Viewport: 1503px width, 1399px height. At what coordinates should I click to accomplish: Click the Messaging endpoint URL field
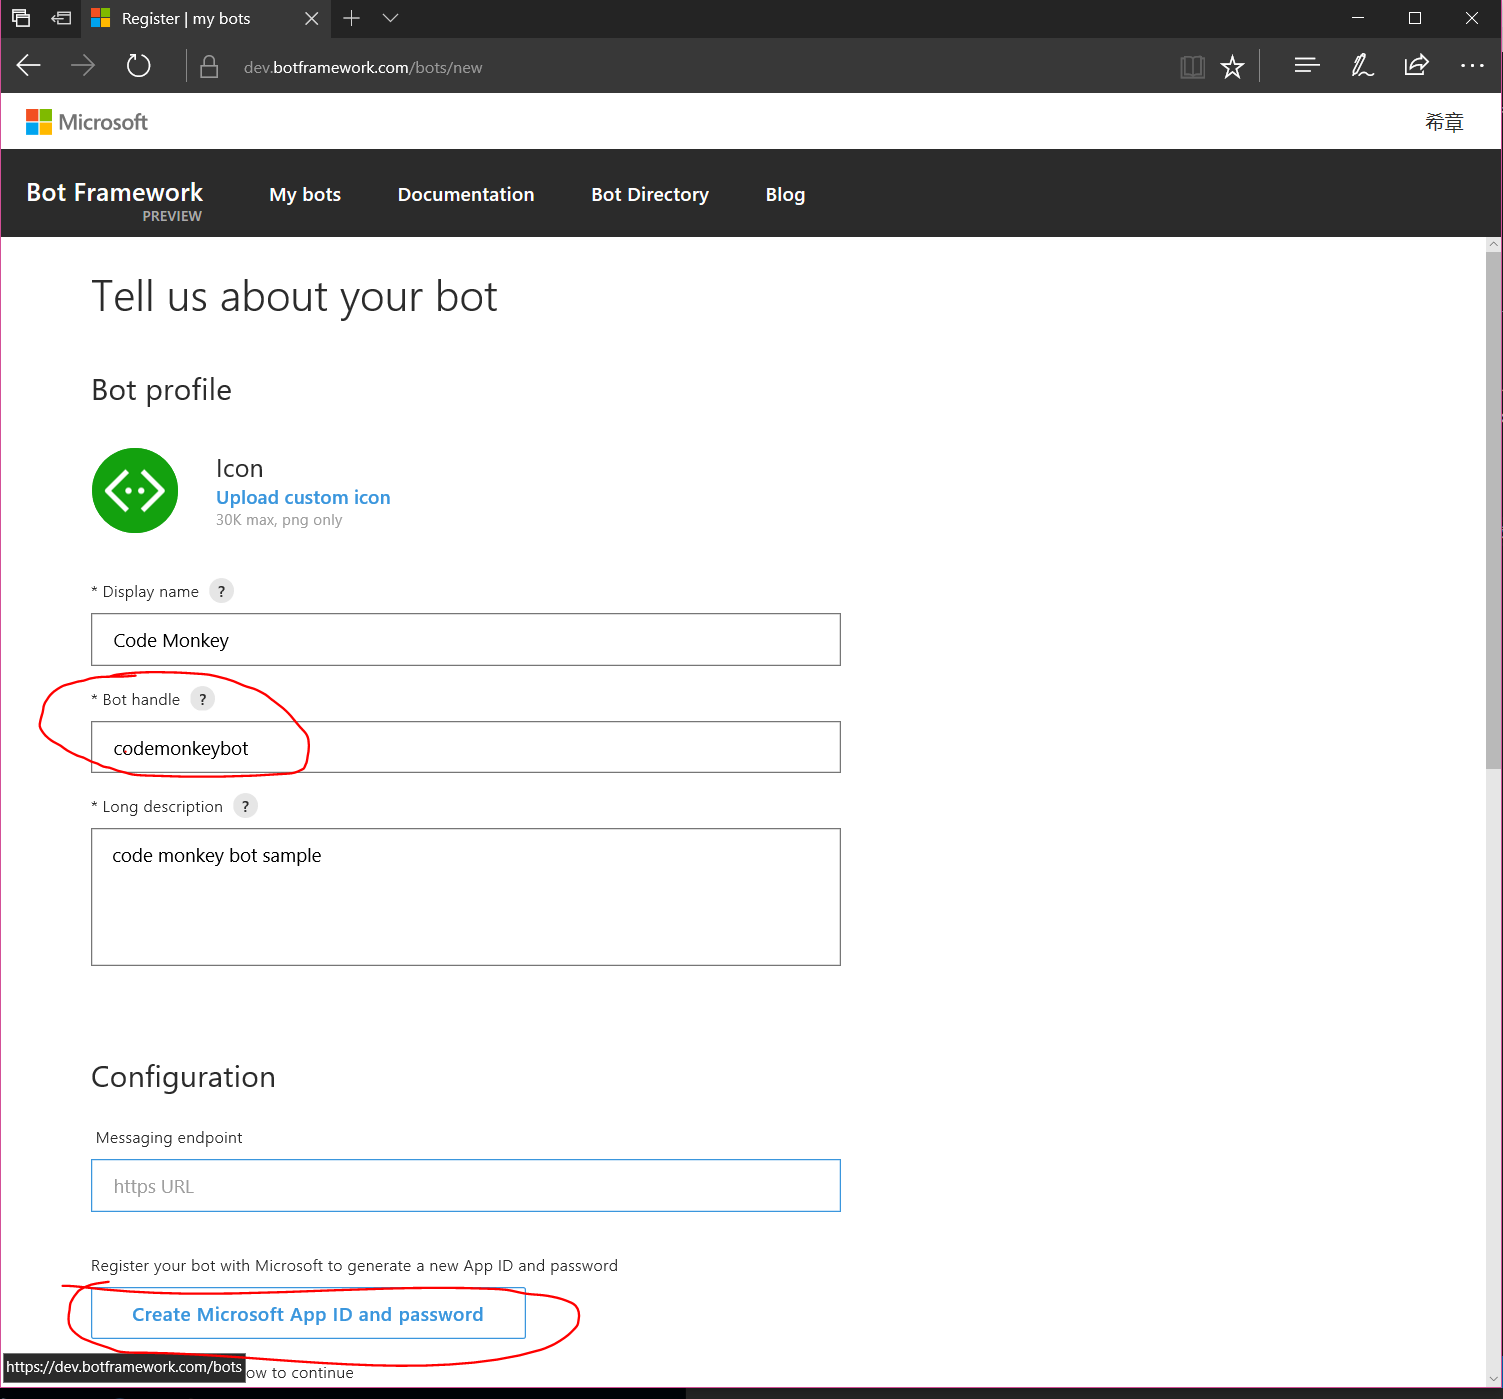coord(465,1185)
